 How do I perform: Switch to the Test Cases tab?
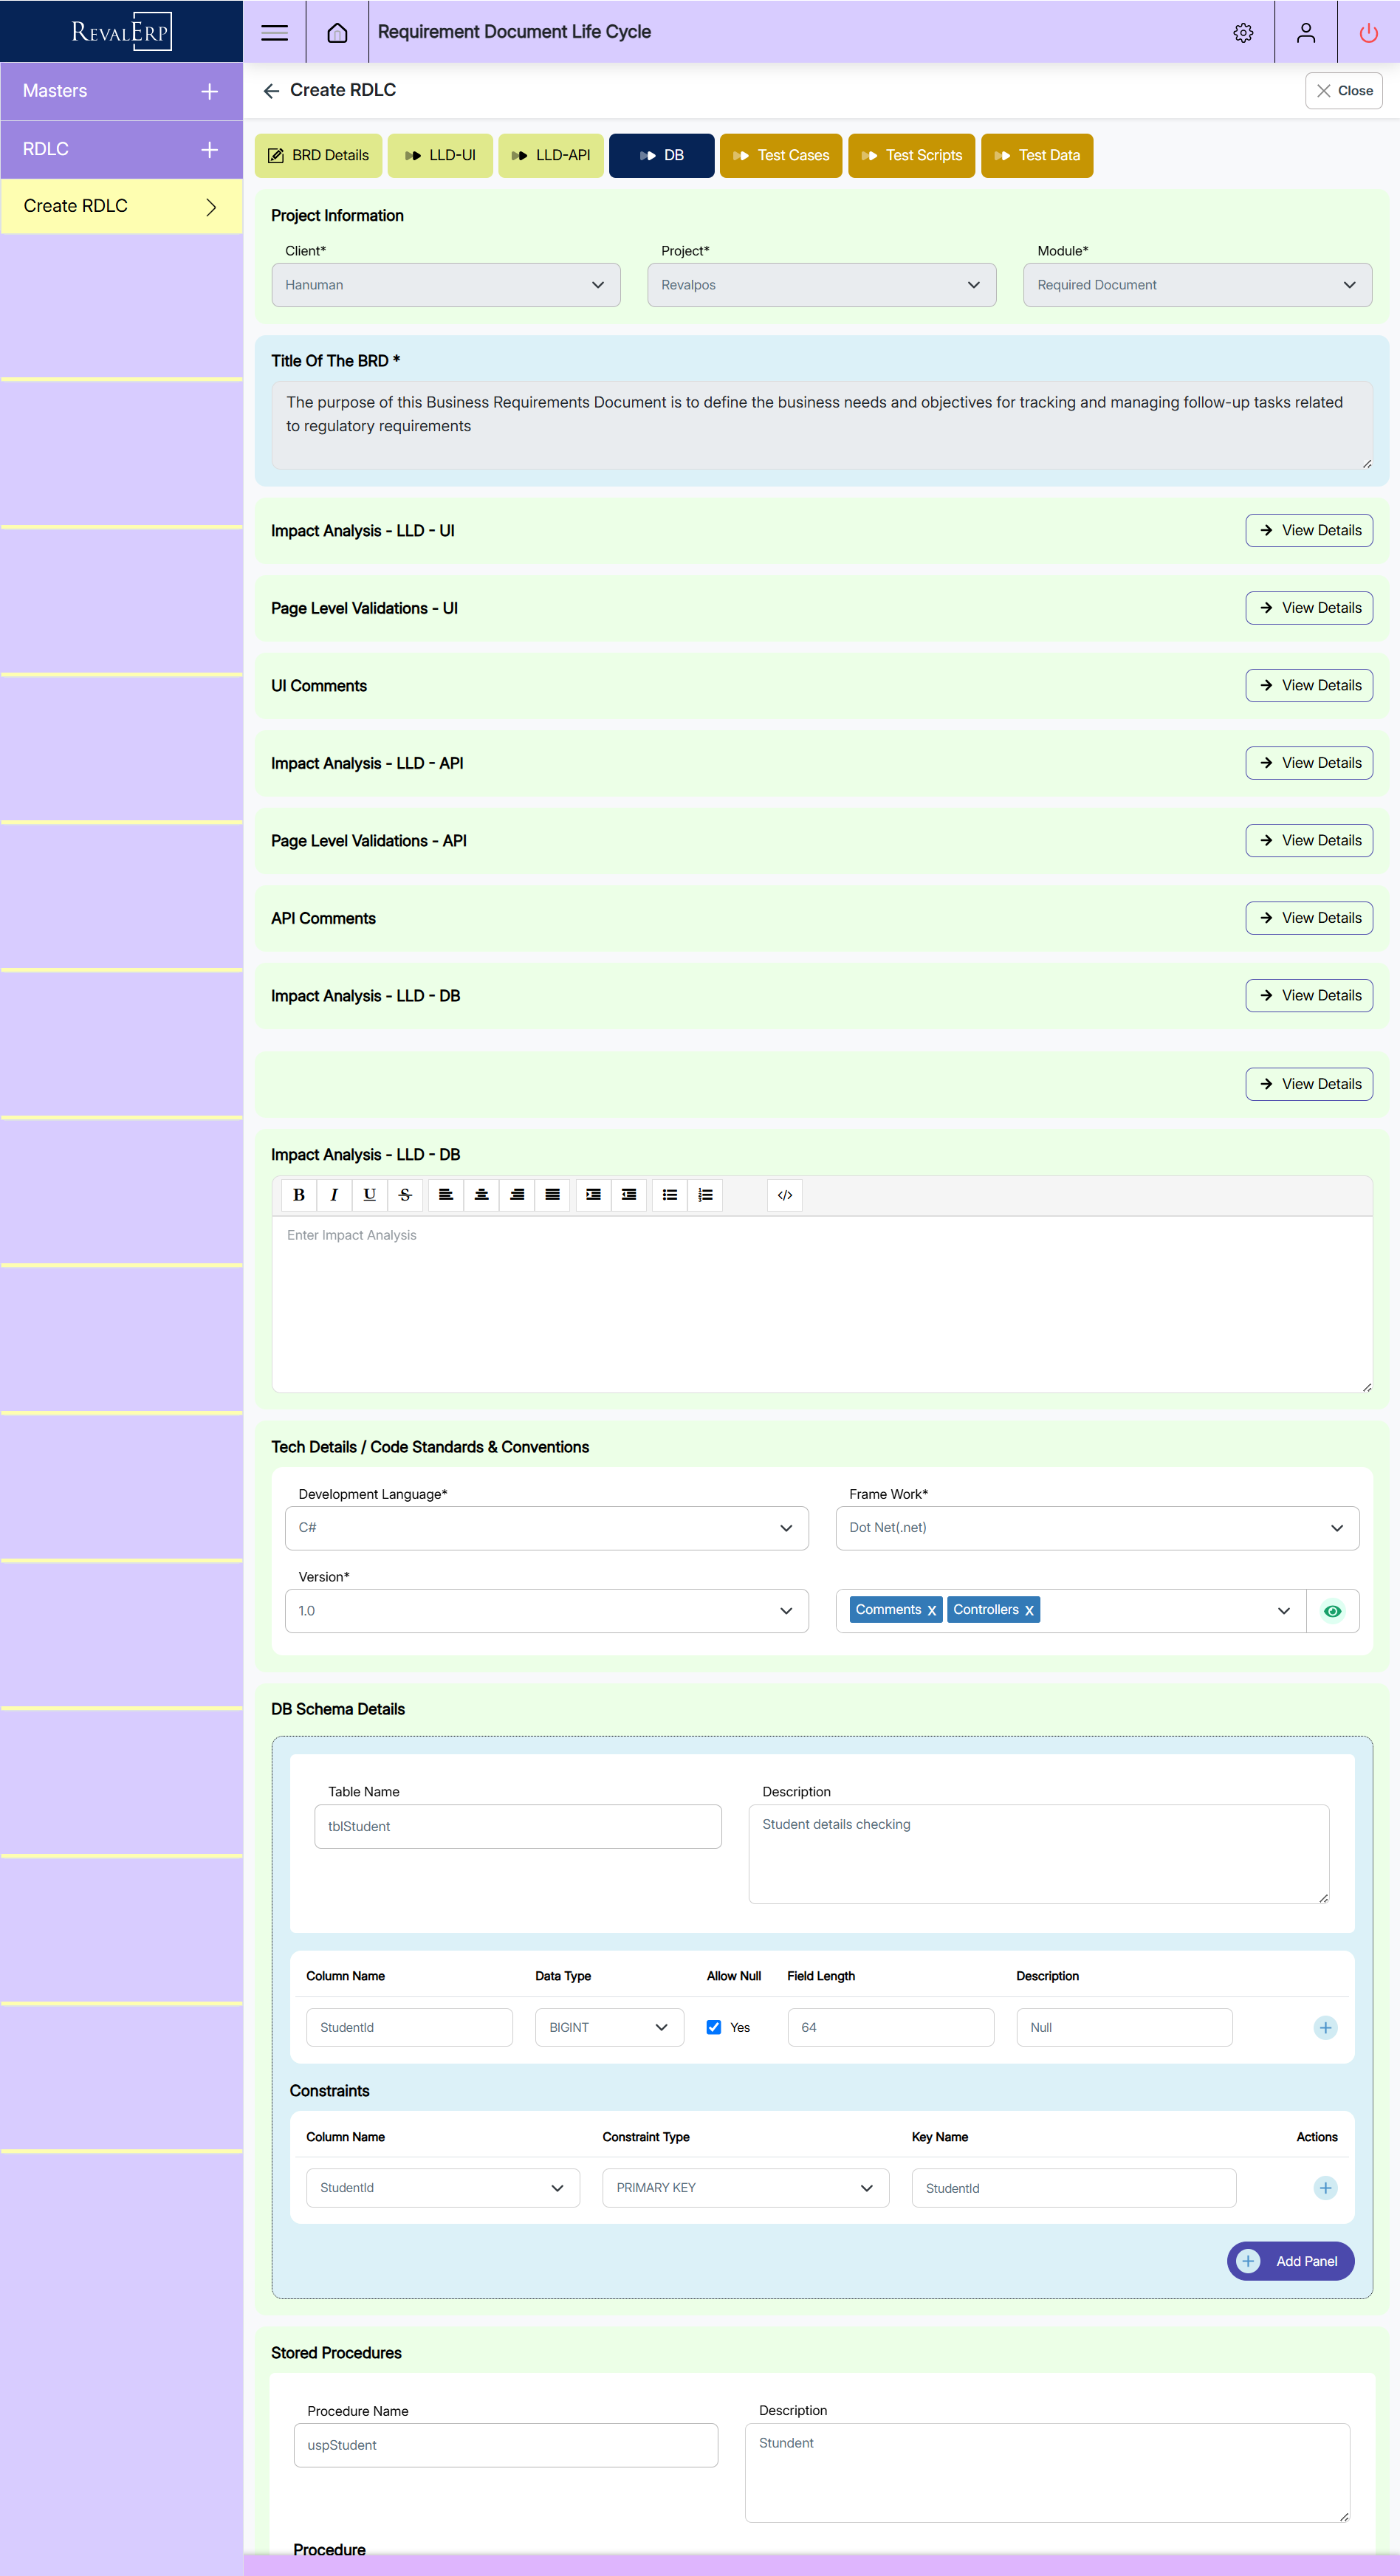781,155
